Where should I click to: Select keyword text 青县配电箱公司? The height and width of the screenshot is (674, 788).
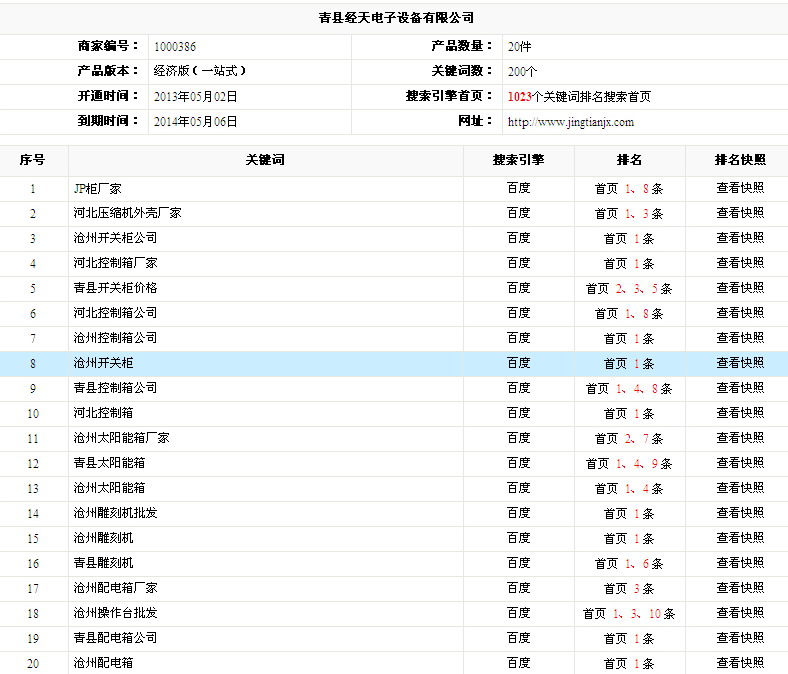coord(115,638)
